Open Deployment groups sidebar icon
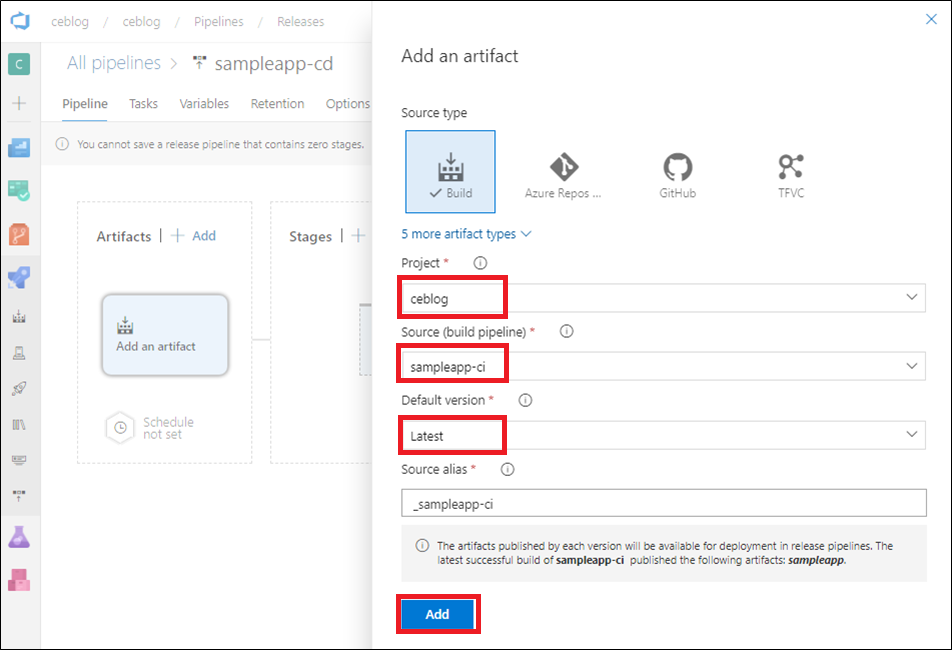Image resolution: width=952 pixels, height=650 pixels. tap(19, 495)
